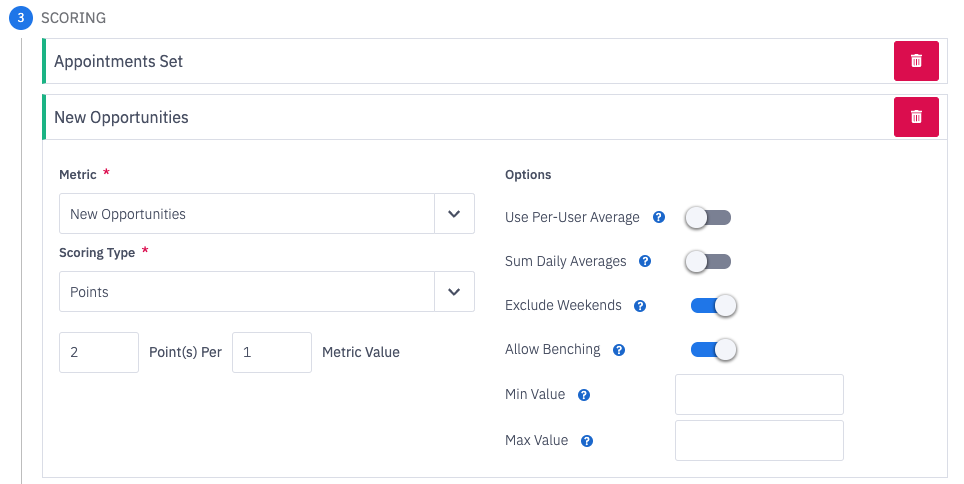Open Sum Daily Averages help tooltip

coord(645,261)
